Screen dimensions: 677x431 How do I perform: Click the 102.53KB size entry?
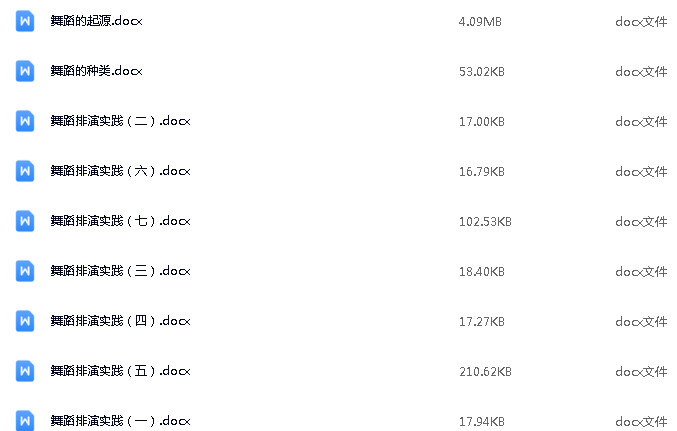(x=485, y=222)
